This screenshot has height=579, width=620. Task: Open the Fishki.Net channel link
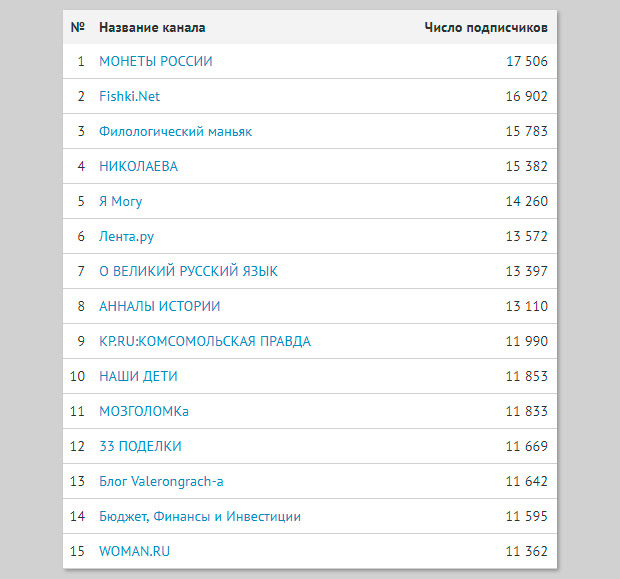pyautogui.click(x=129, y=96)
